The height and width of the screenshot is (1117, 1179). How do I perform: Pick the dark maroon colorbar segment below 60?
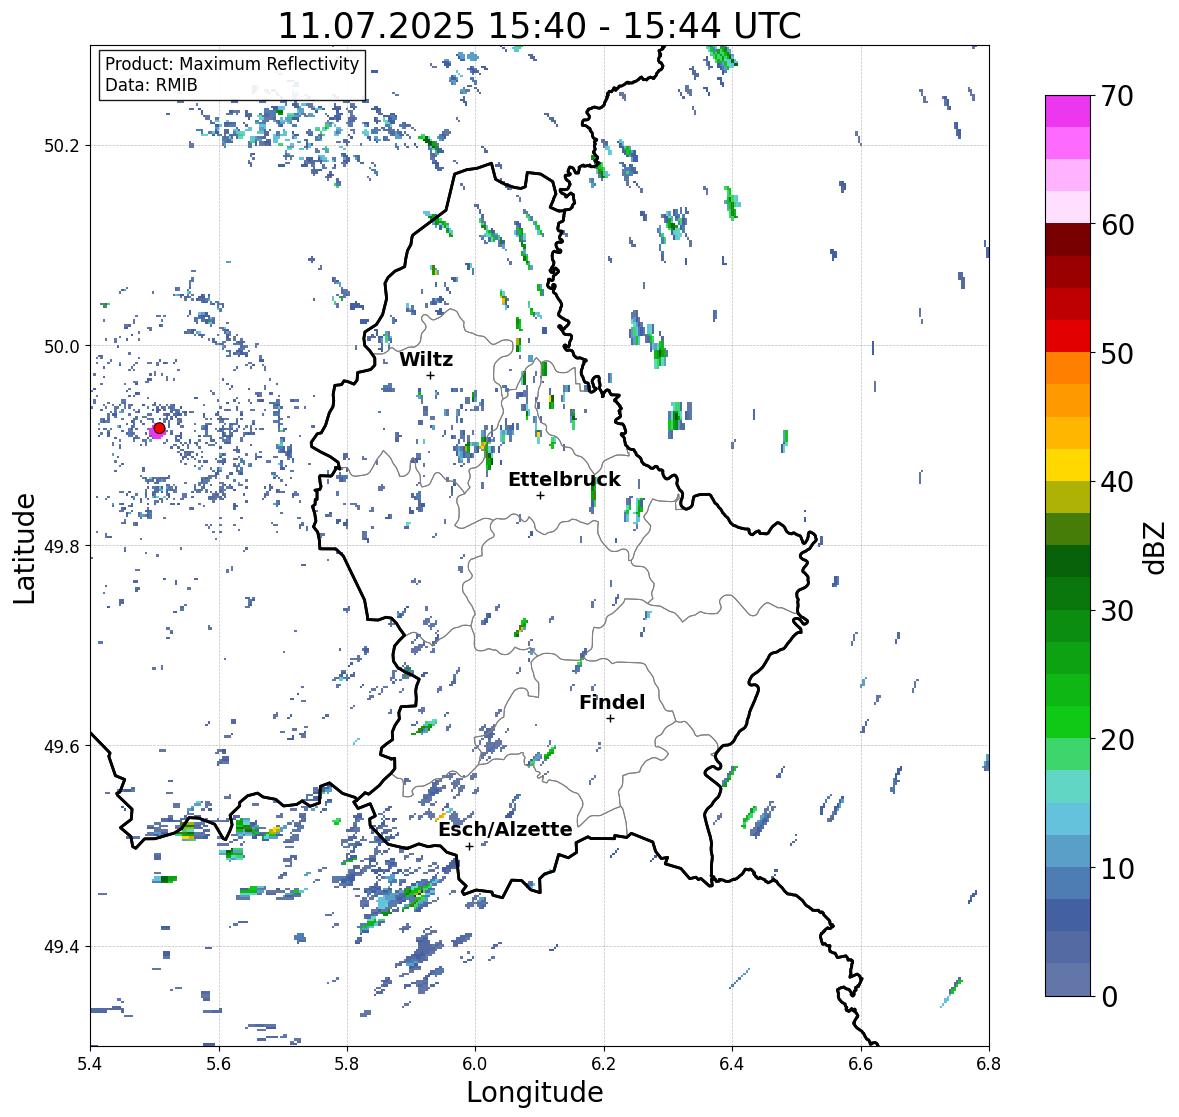click(1068, 240)
